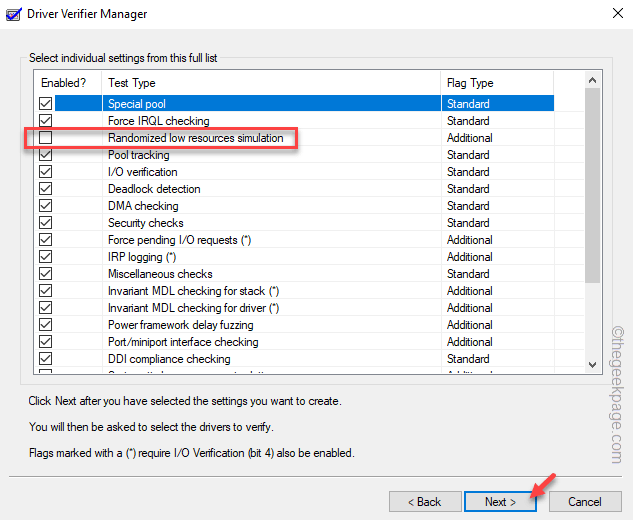The height and width of the screenshot is (520, 633).
Task: Toggle the Force IRQL checking checkbox
Action: [x=45, y=121]
